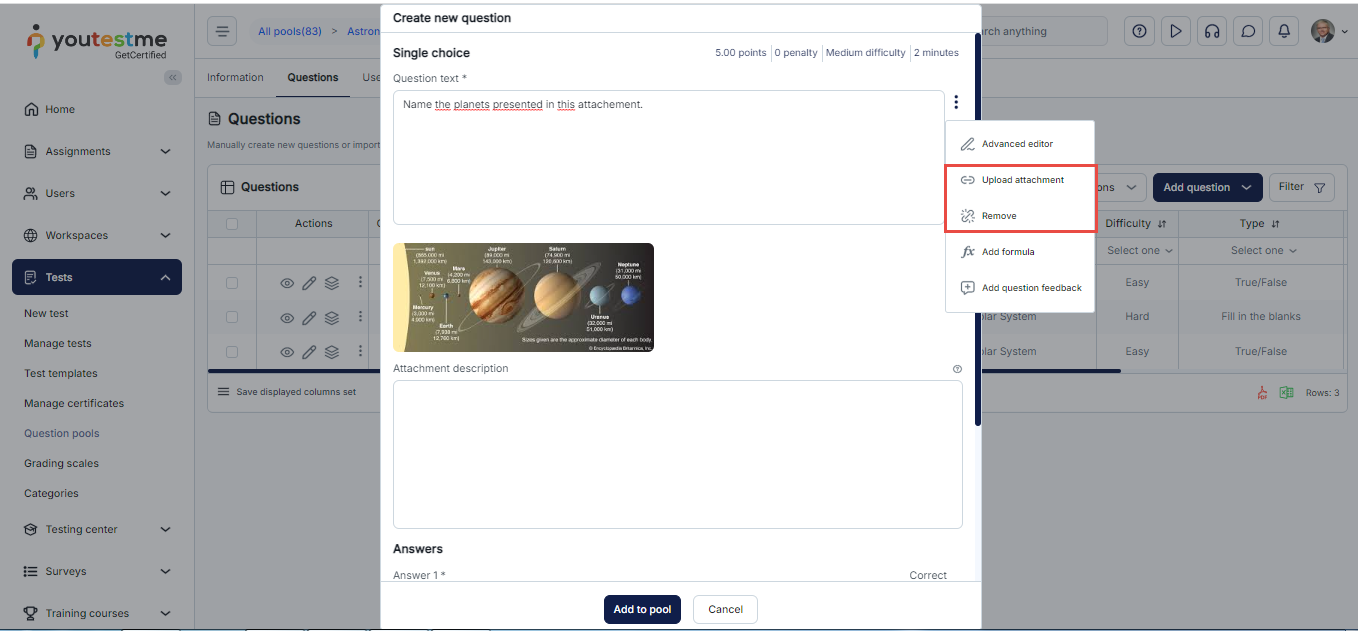Open the three-dot question text options menu
This screenshot has height=631, width=1358.
click(956, 102)
